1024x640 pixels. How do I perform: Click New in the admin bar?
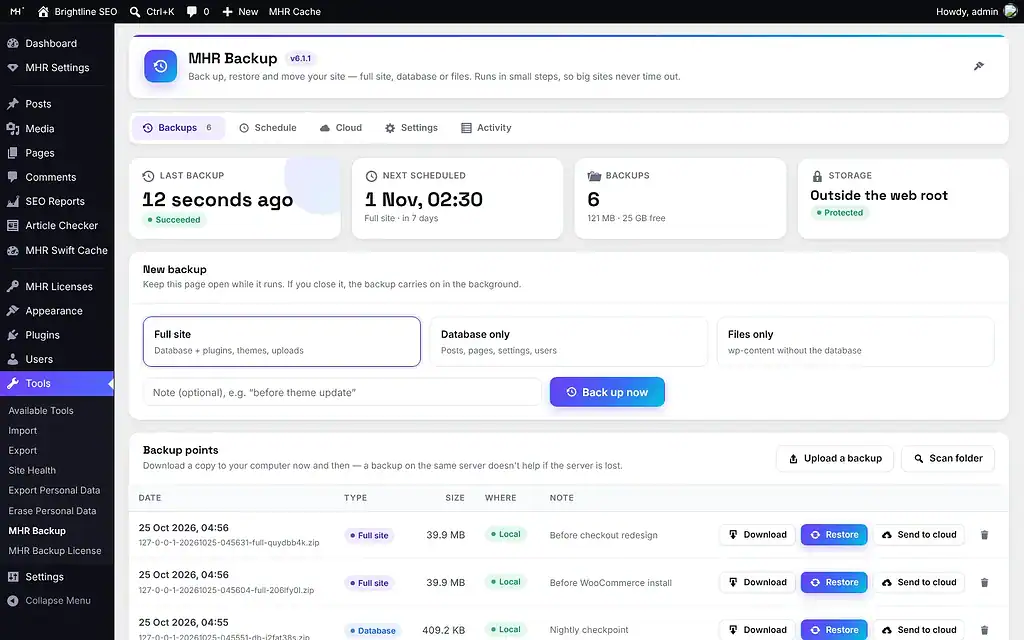[240, 11]
